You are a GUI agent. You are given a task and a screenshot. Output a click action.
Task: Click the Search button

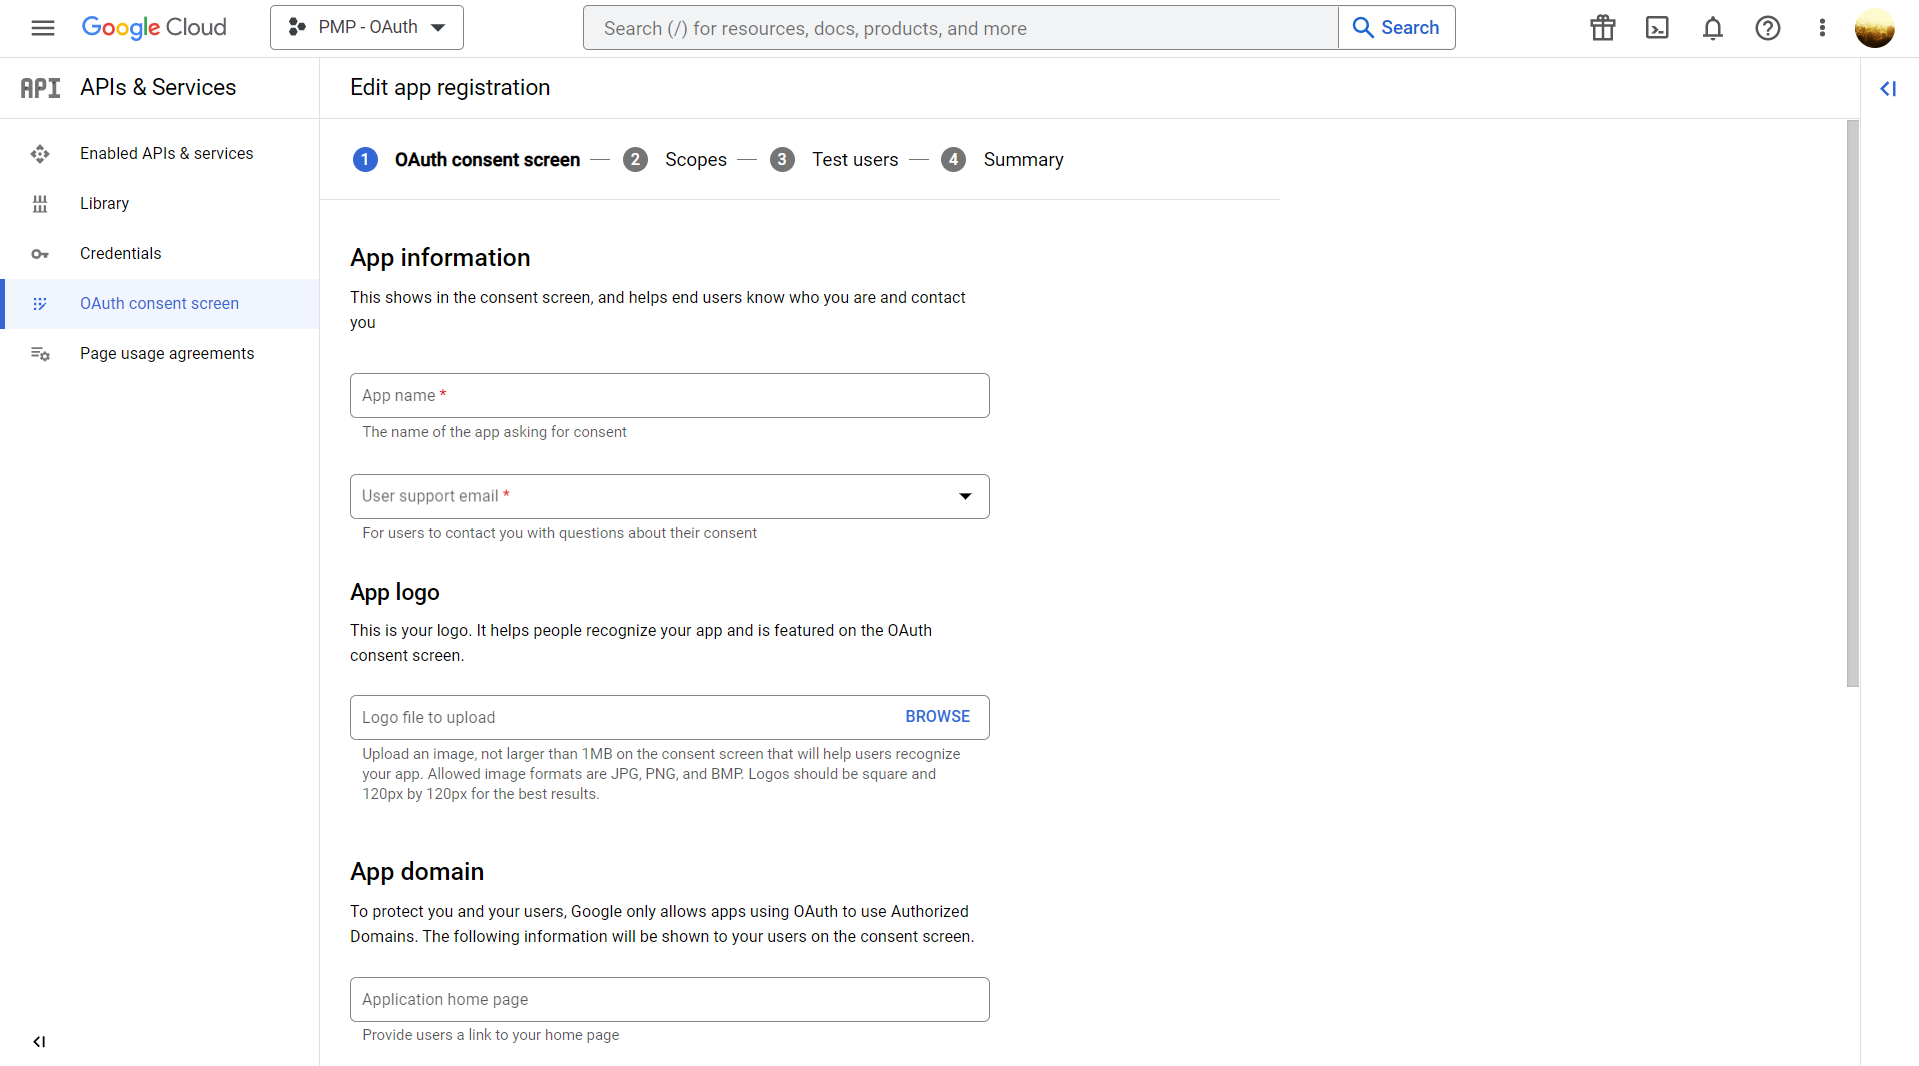[1396, 27]
